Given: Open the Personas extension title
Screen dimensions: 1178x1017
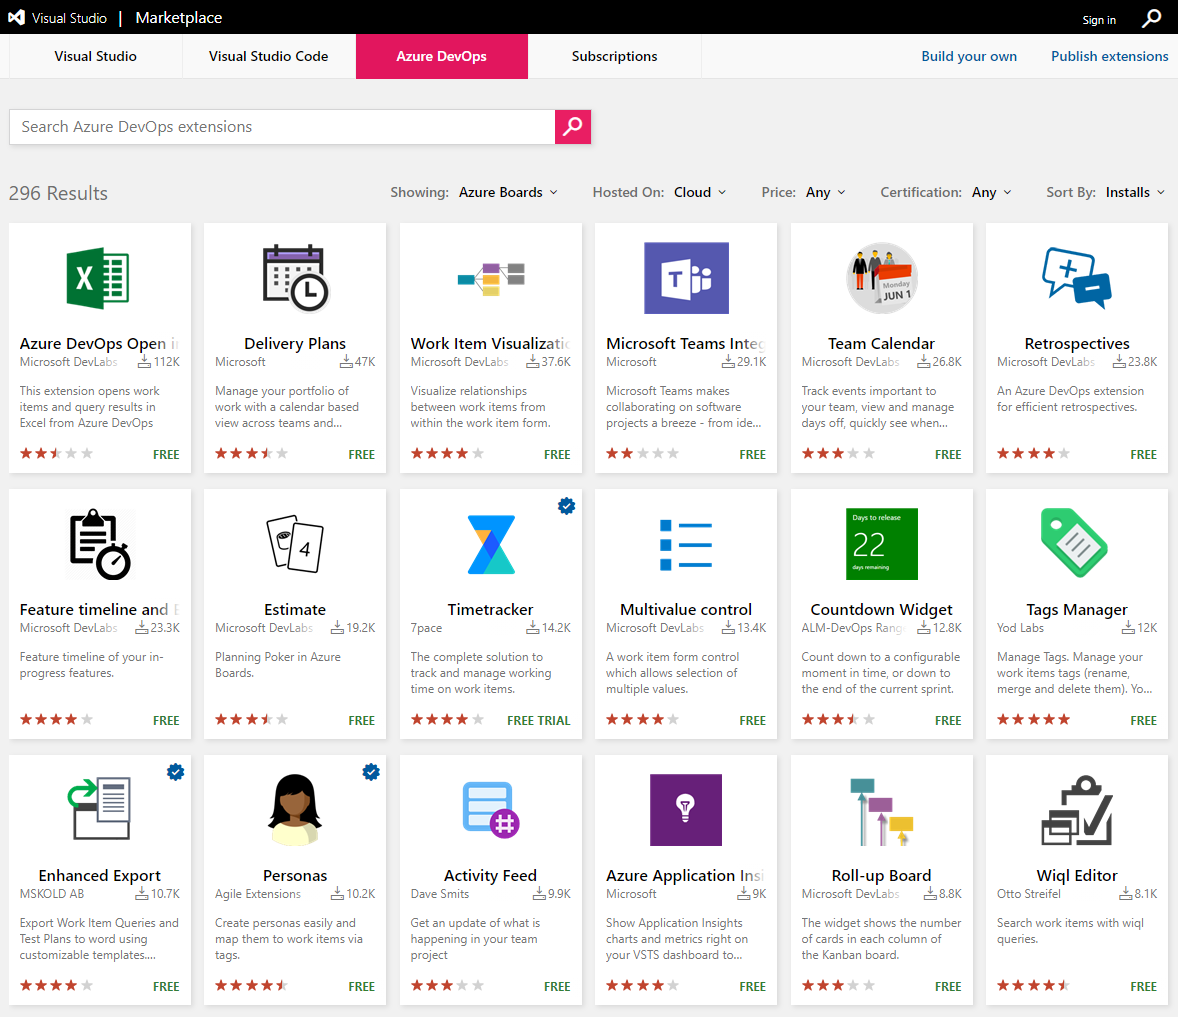Looking at the screenshot, I should [294, 875].
